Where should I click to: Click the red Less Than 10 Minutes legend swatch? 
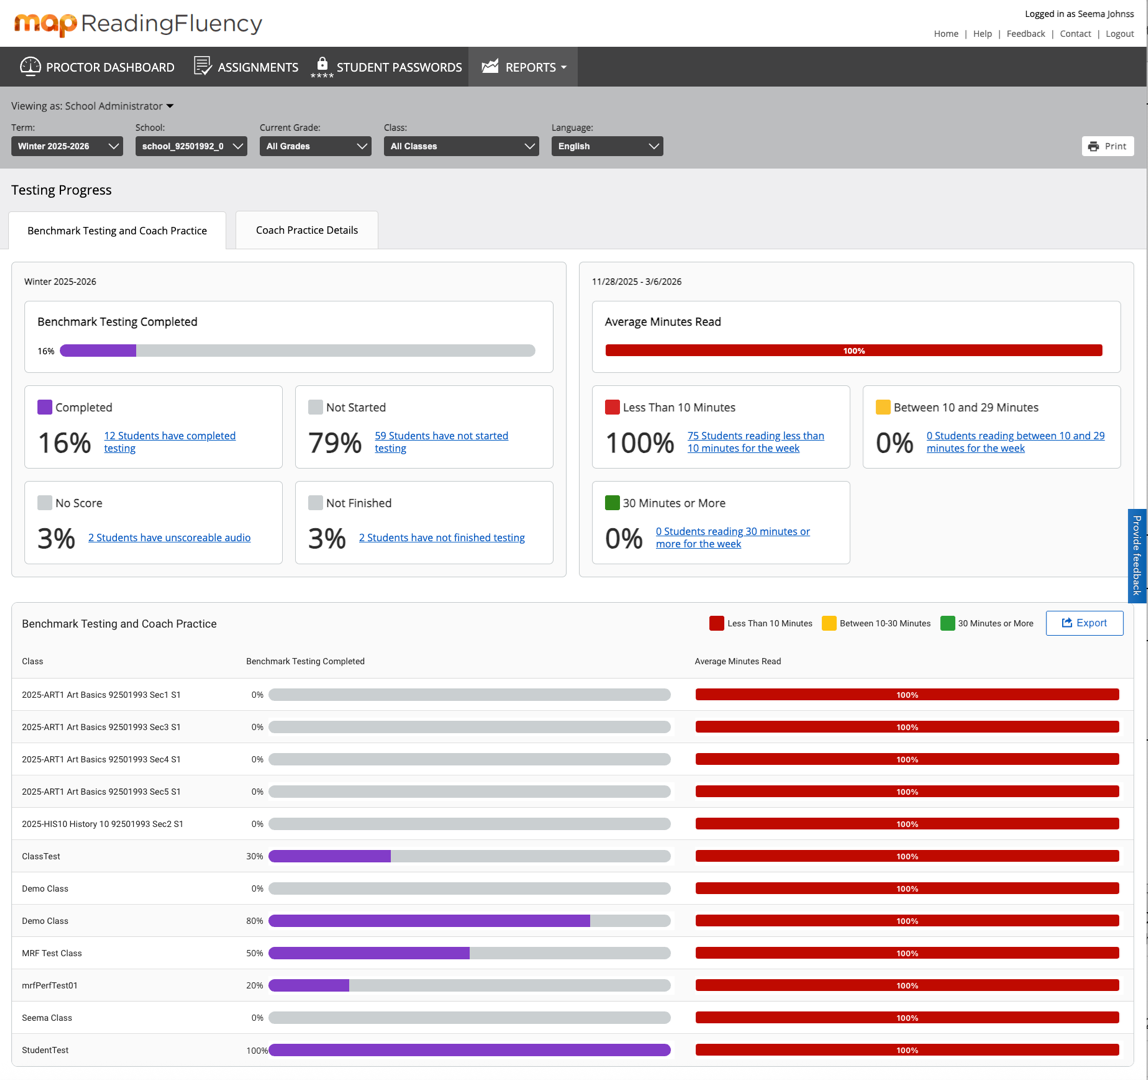[716, 623]
